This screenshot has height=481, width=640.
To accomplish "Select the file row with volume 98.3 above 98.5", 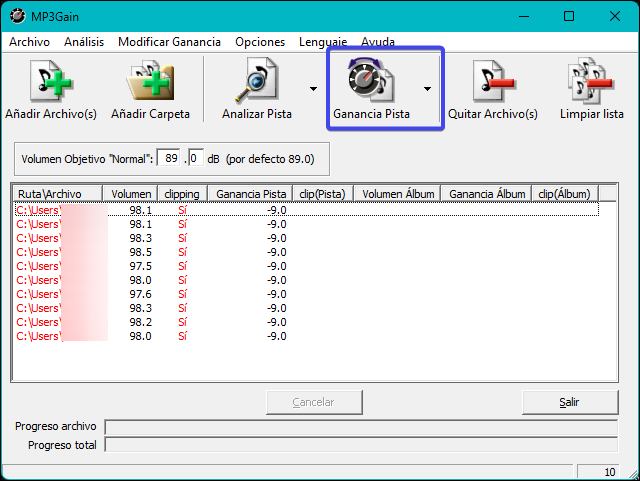I will 307,238.
